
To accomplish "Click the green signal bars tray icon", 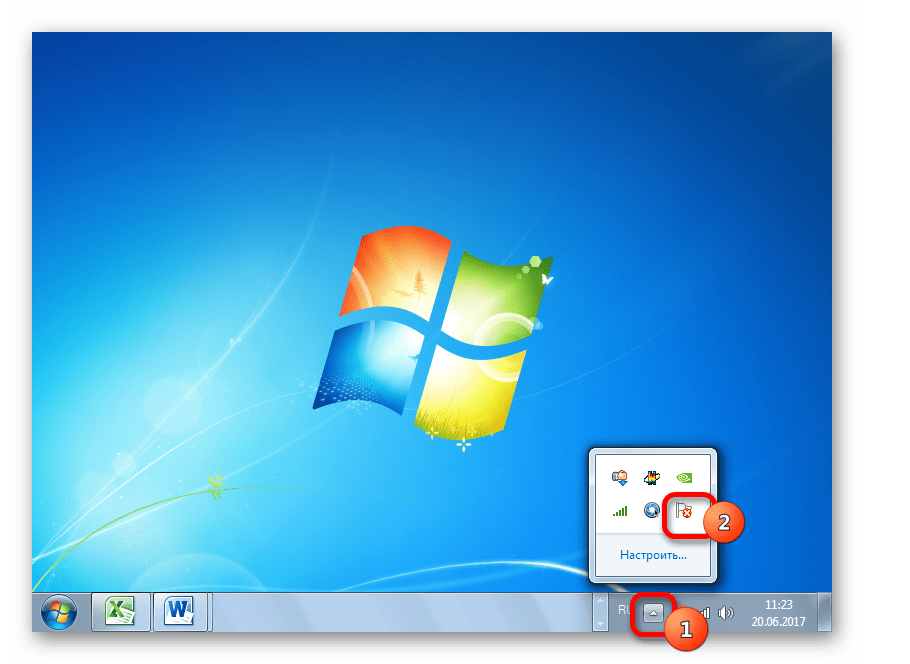I will point(620,511).
